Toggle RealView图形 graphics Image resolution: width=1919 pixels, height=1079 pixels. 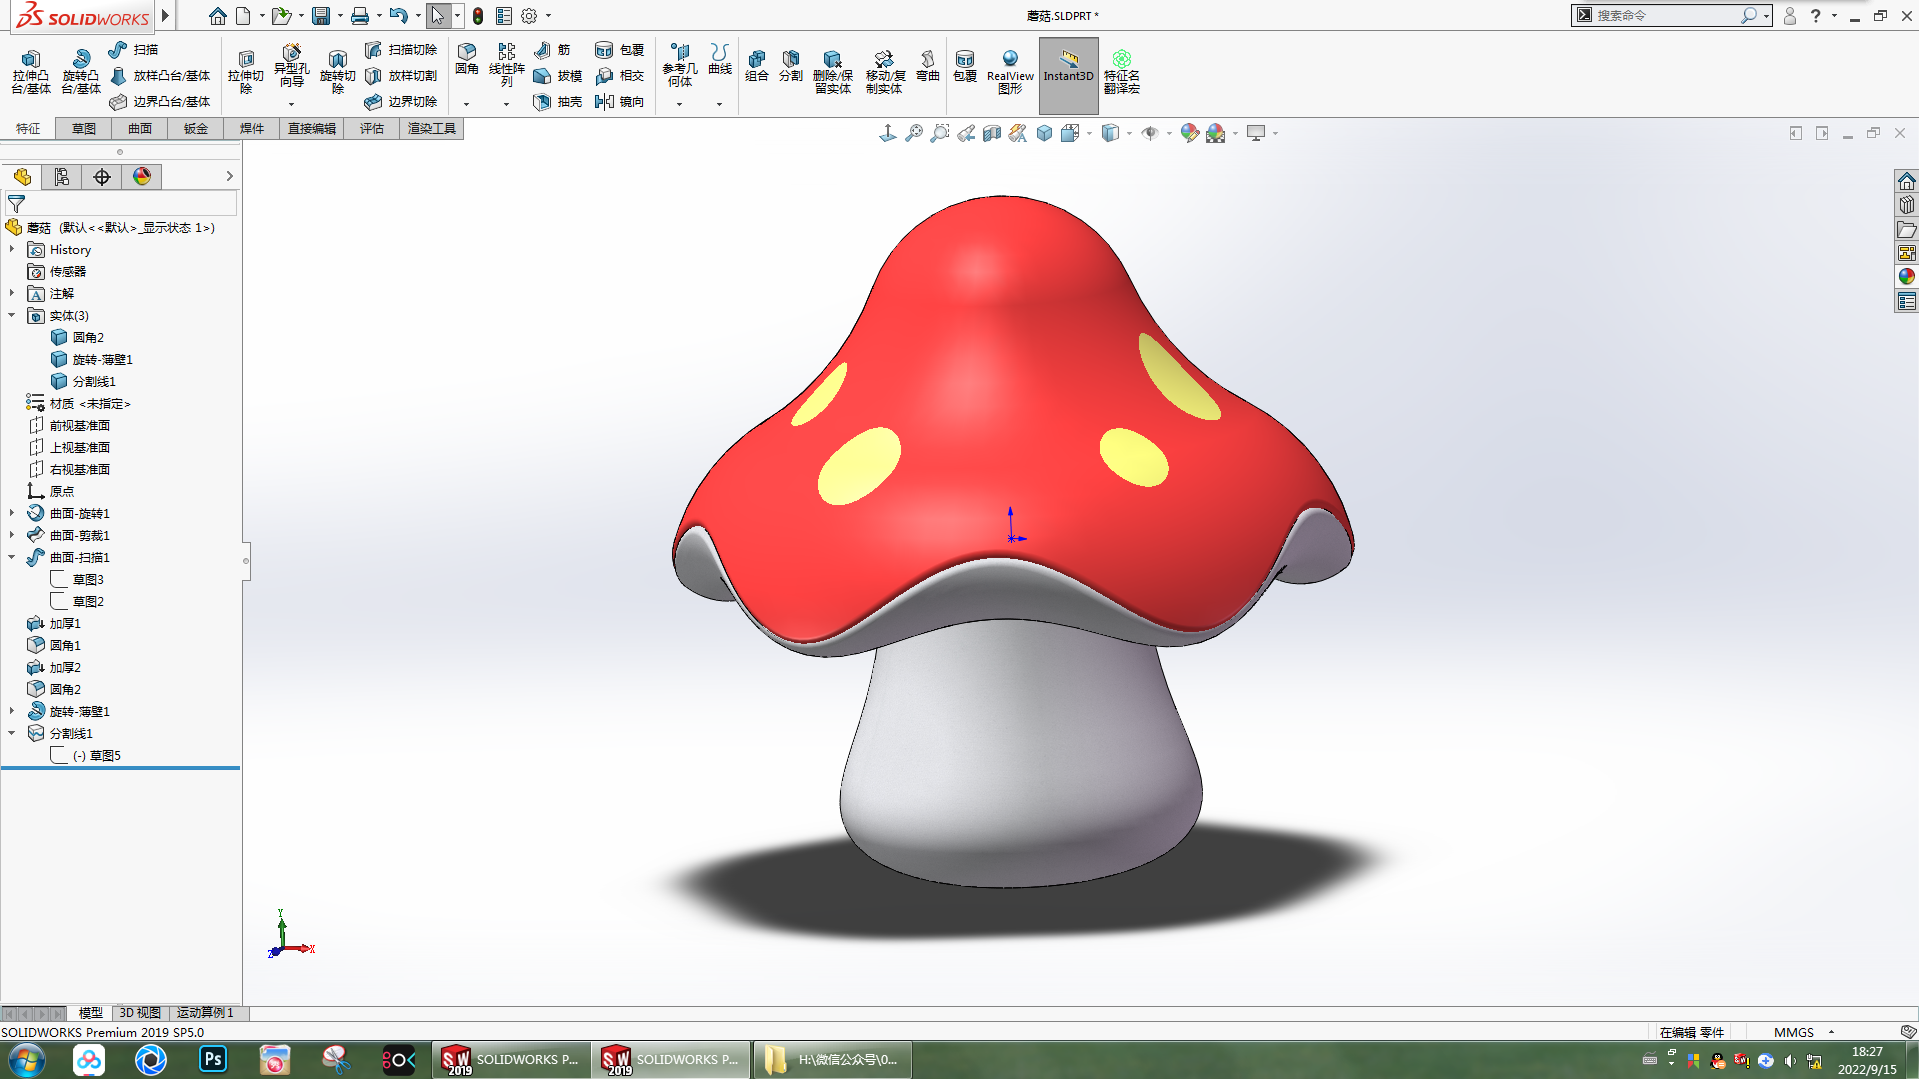pos(1010,72)
